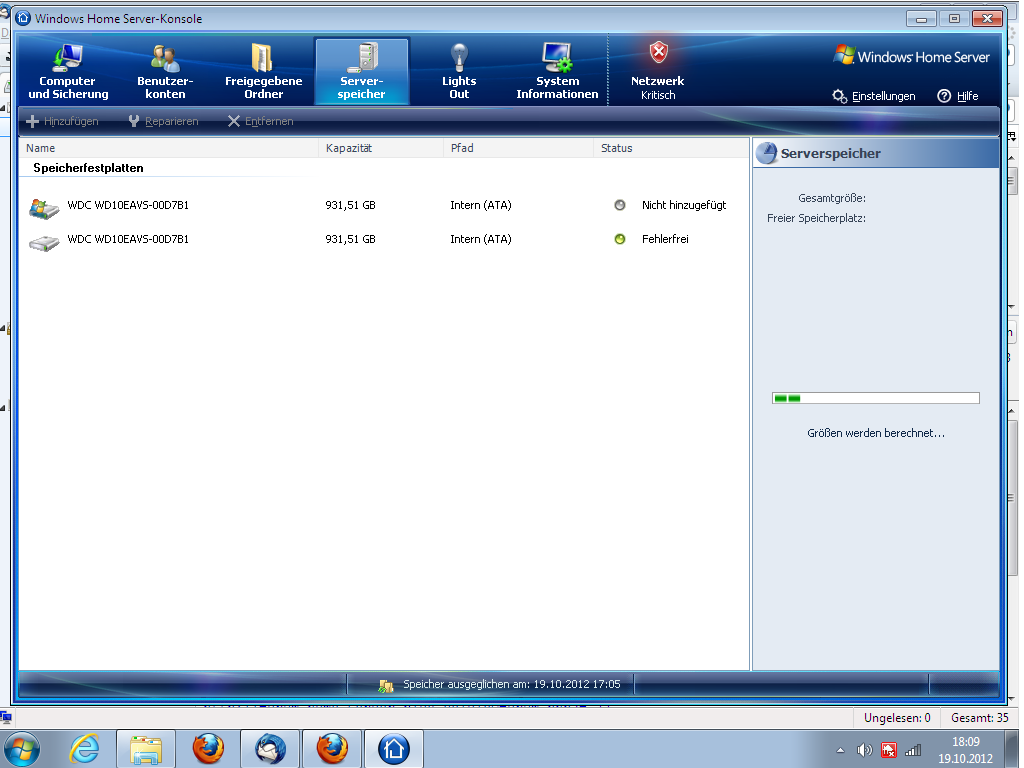The height and width of the screenshot is (768, 1024).
Task: Open Windows Explorer from taskbar
Action: (146, 749)
